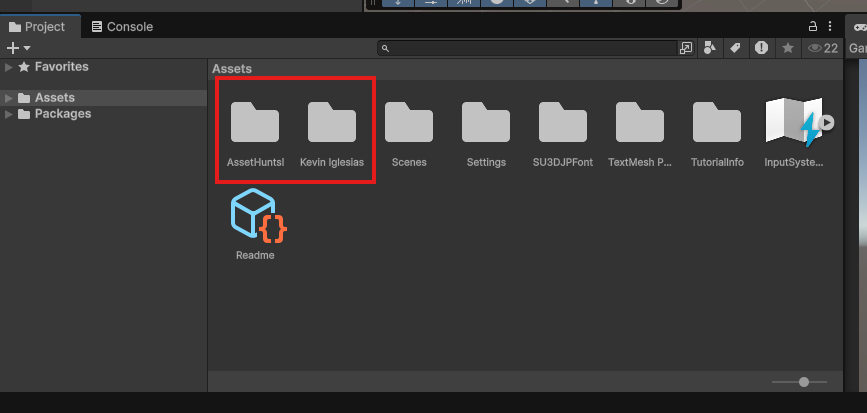Expand the Packages folder tree arrow

pos(9,114)
